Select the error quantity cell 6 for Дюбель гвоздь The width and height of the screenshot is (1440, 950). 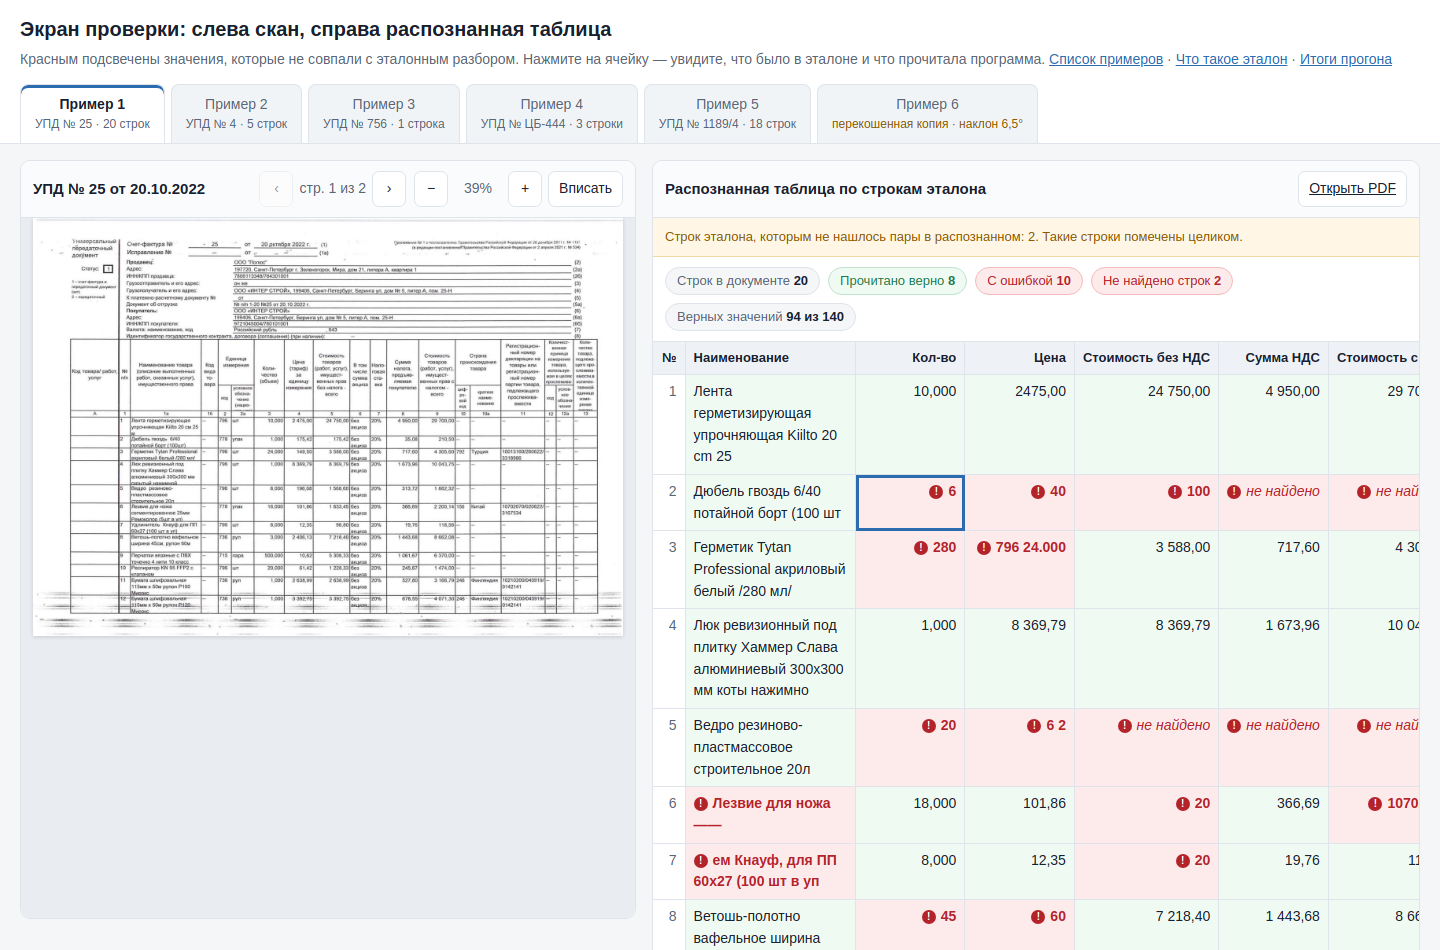910,502
